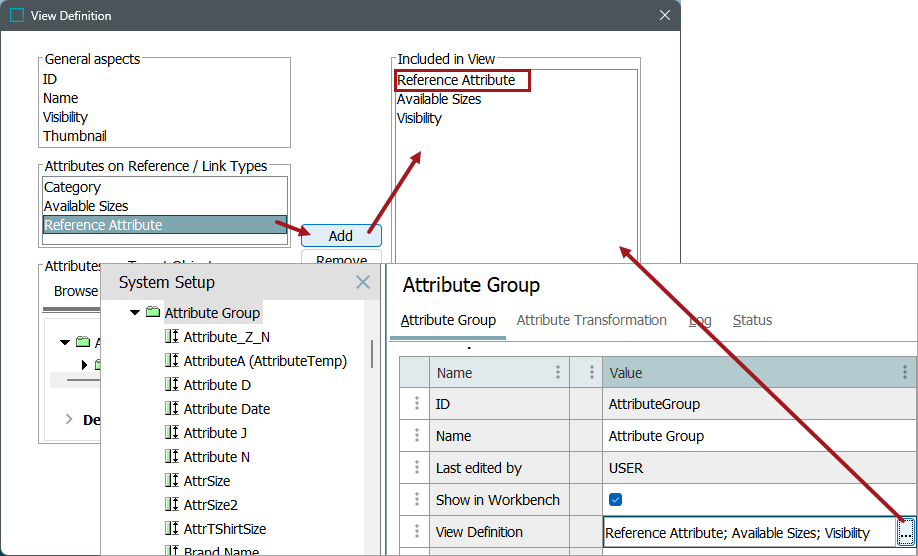Click the AttributeGroup ID value cell
This screenshot has height=556, width=918.
[759, 404]
